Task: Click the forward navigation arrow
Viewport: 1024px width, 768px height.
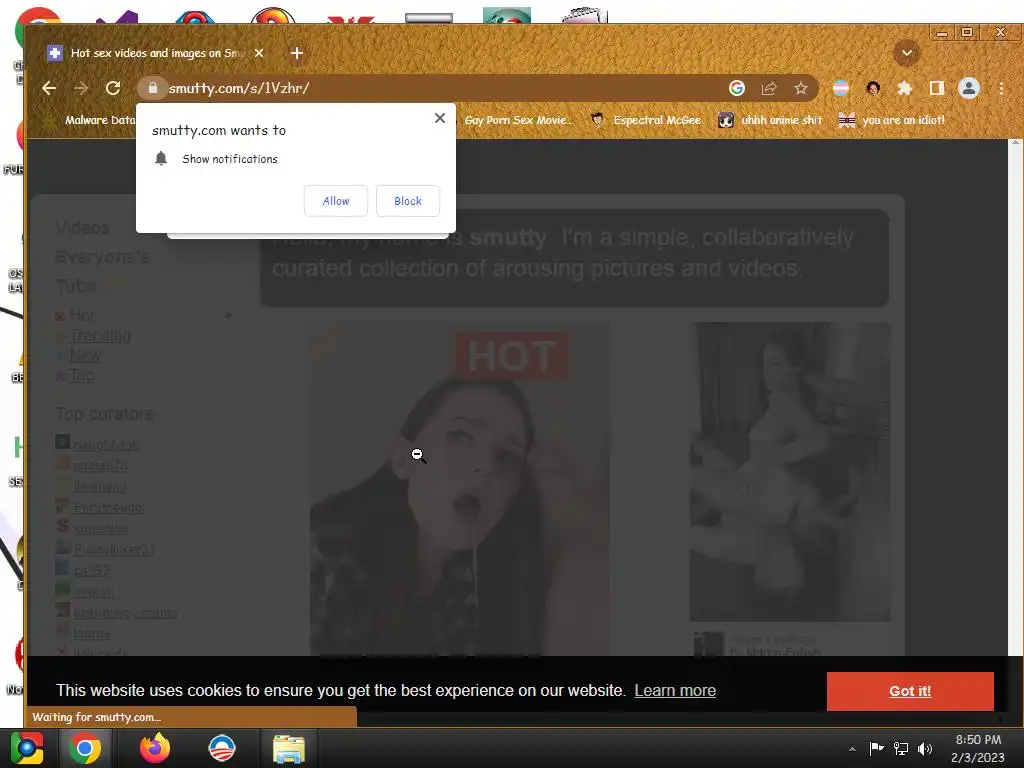Action: click(81, 88)
